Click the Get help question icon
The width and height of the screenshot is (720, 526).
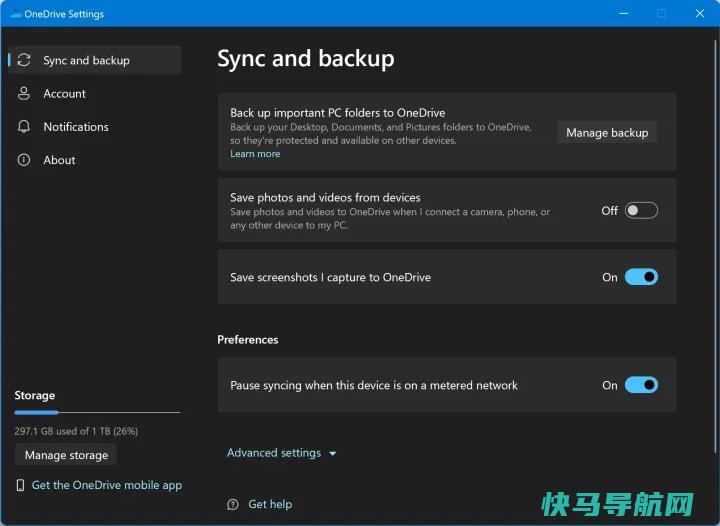(x=233, y=504)
